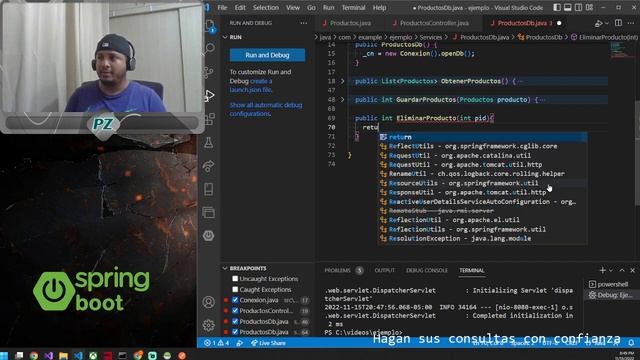This screenshot has width=640, height=360.
Task: Open the Live Share view in activity bar
Action: tap(209, 166)
